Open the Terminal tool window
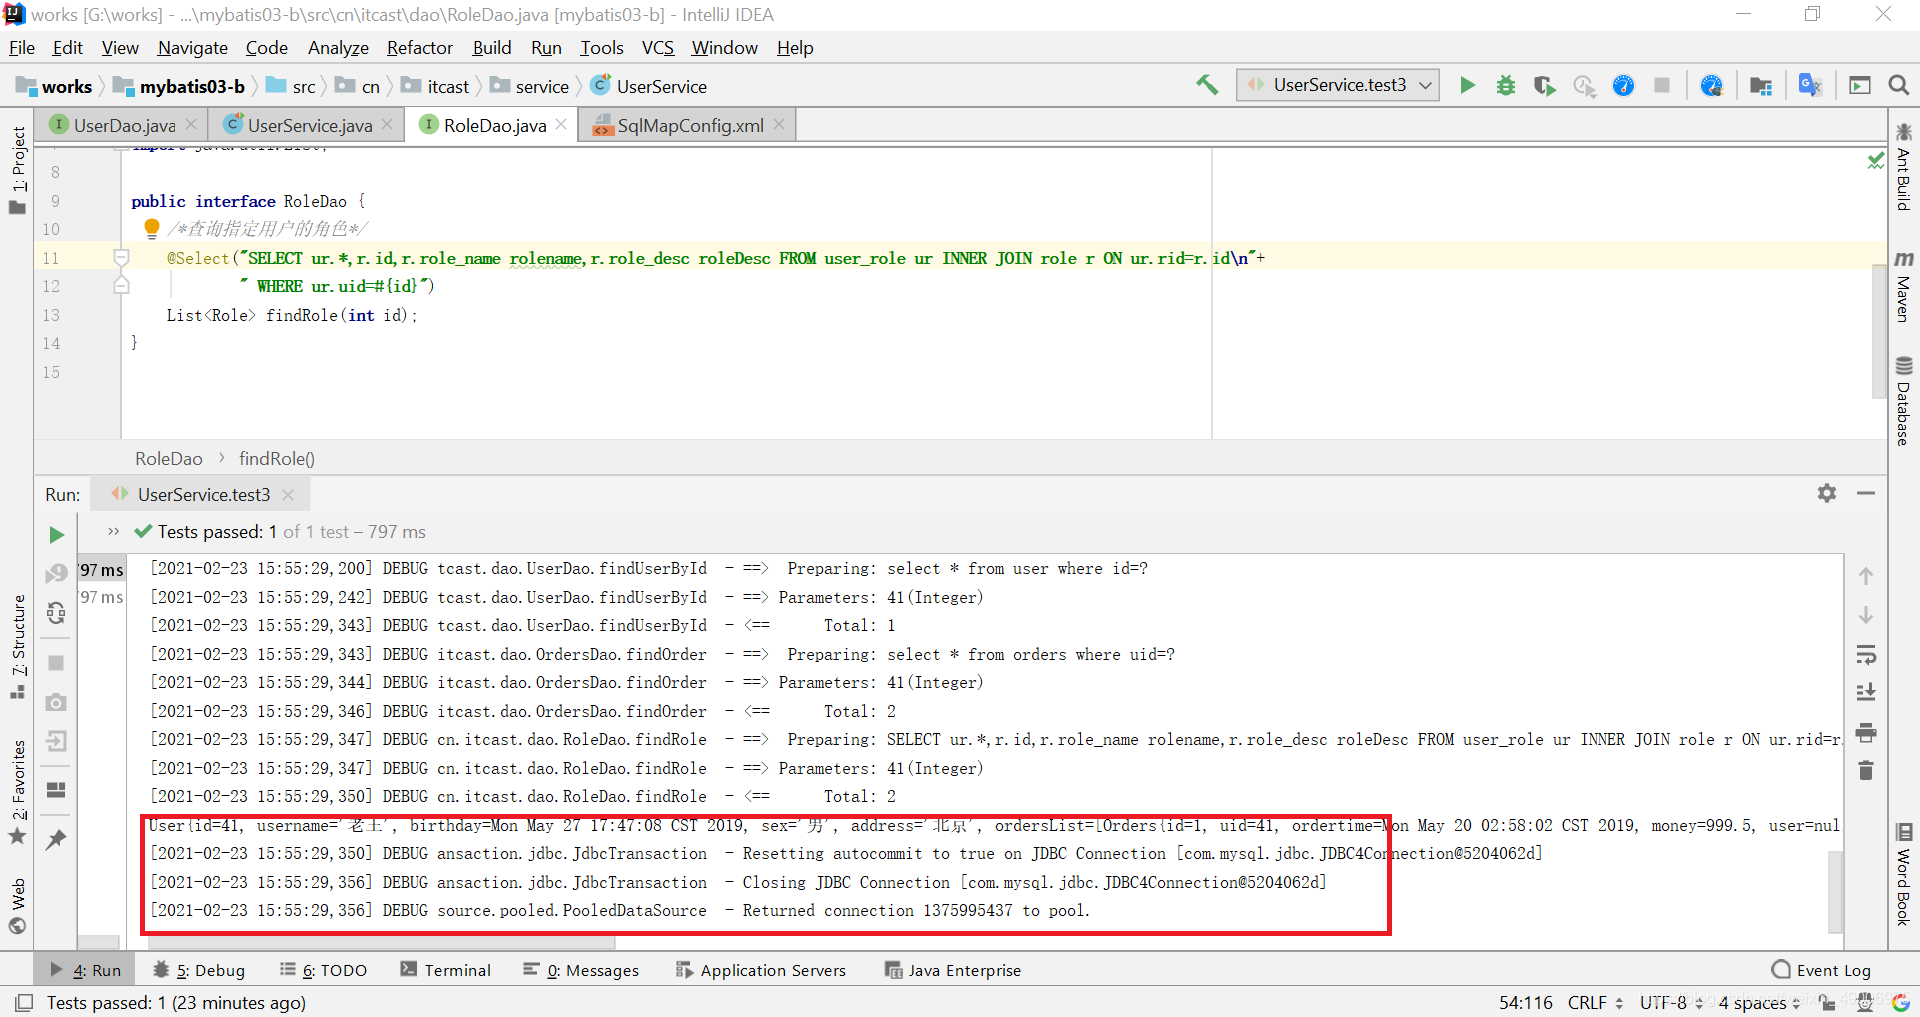The height and width of the screenshot is (1017, 1920). pyautogui.click(x=446, y=970)
